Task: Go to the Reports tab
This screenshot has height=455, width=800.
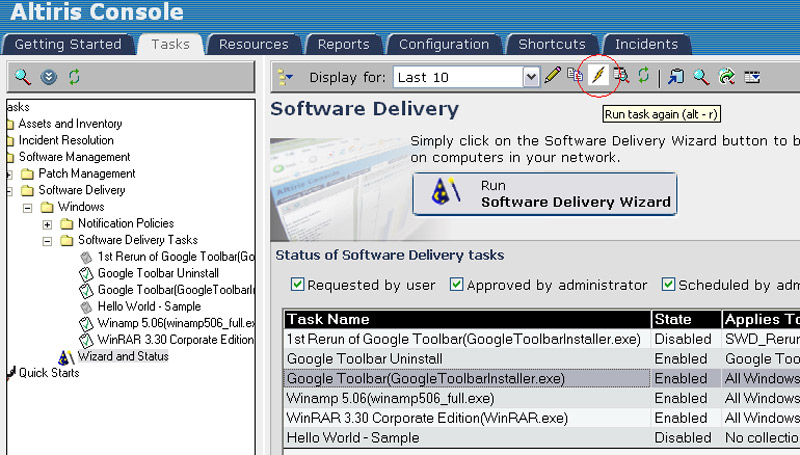Action: point(343,44)
